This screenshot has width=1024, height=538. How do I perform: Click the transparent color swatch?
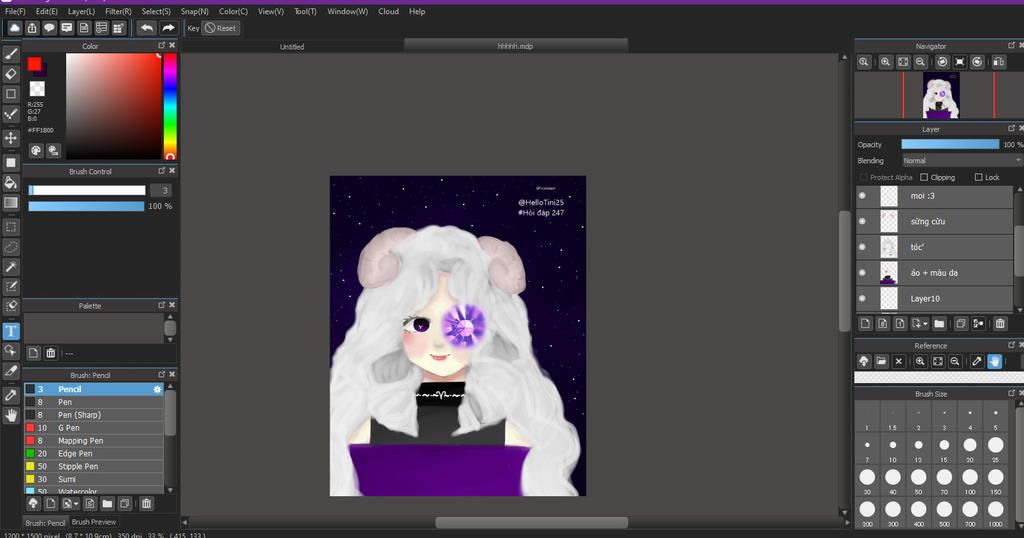37,88
